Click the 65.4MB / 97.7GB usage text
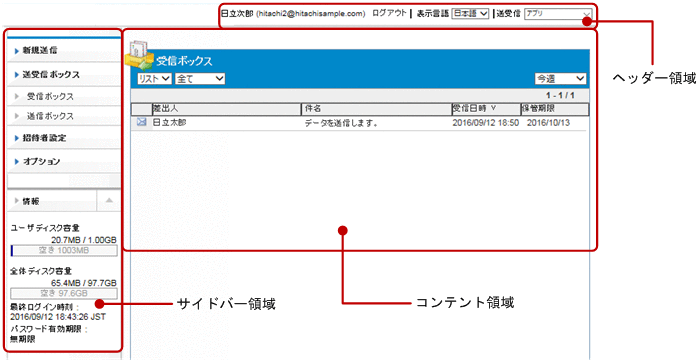Viewport: 700px width, 363px height. point(83,283)
